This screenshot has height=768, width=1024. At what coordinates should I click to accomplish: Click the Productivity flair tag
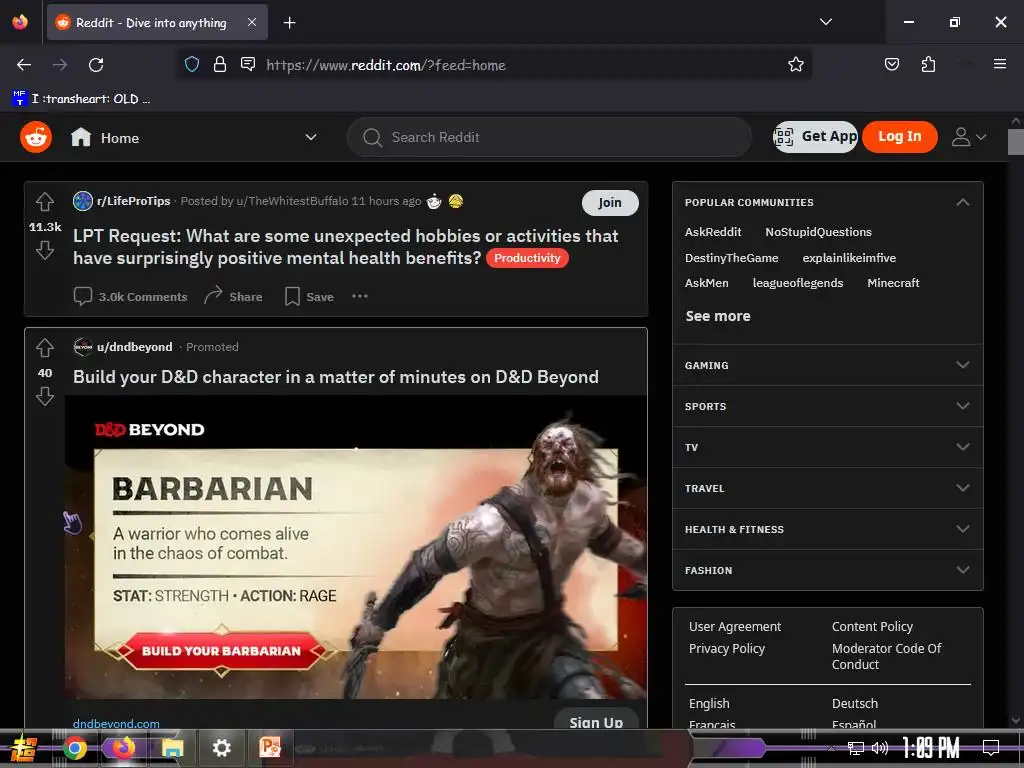pyautogui.click(x=527, y=258)
